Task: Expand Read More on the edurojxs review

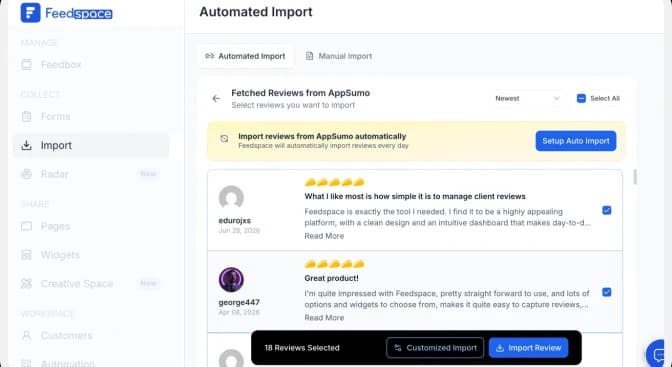Action: coord(324,236)
